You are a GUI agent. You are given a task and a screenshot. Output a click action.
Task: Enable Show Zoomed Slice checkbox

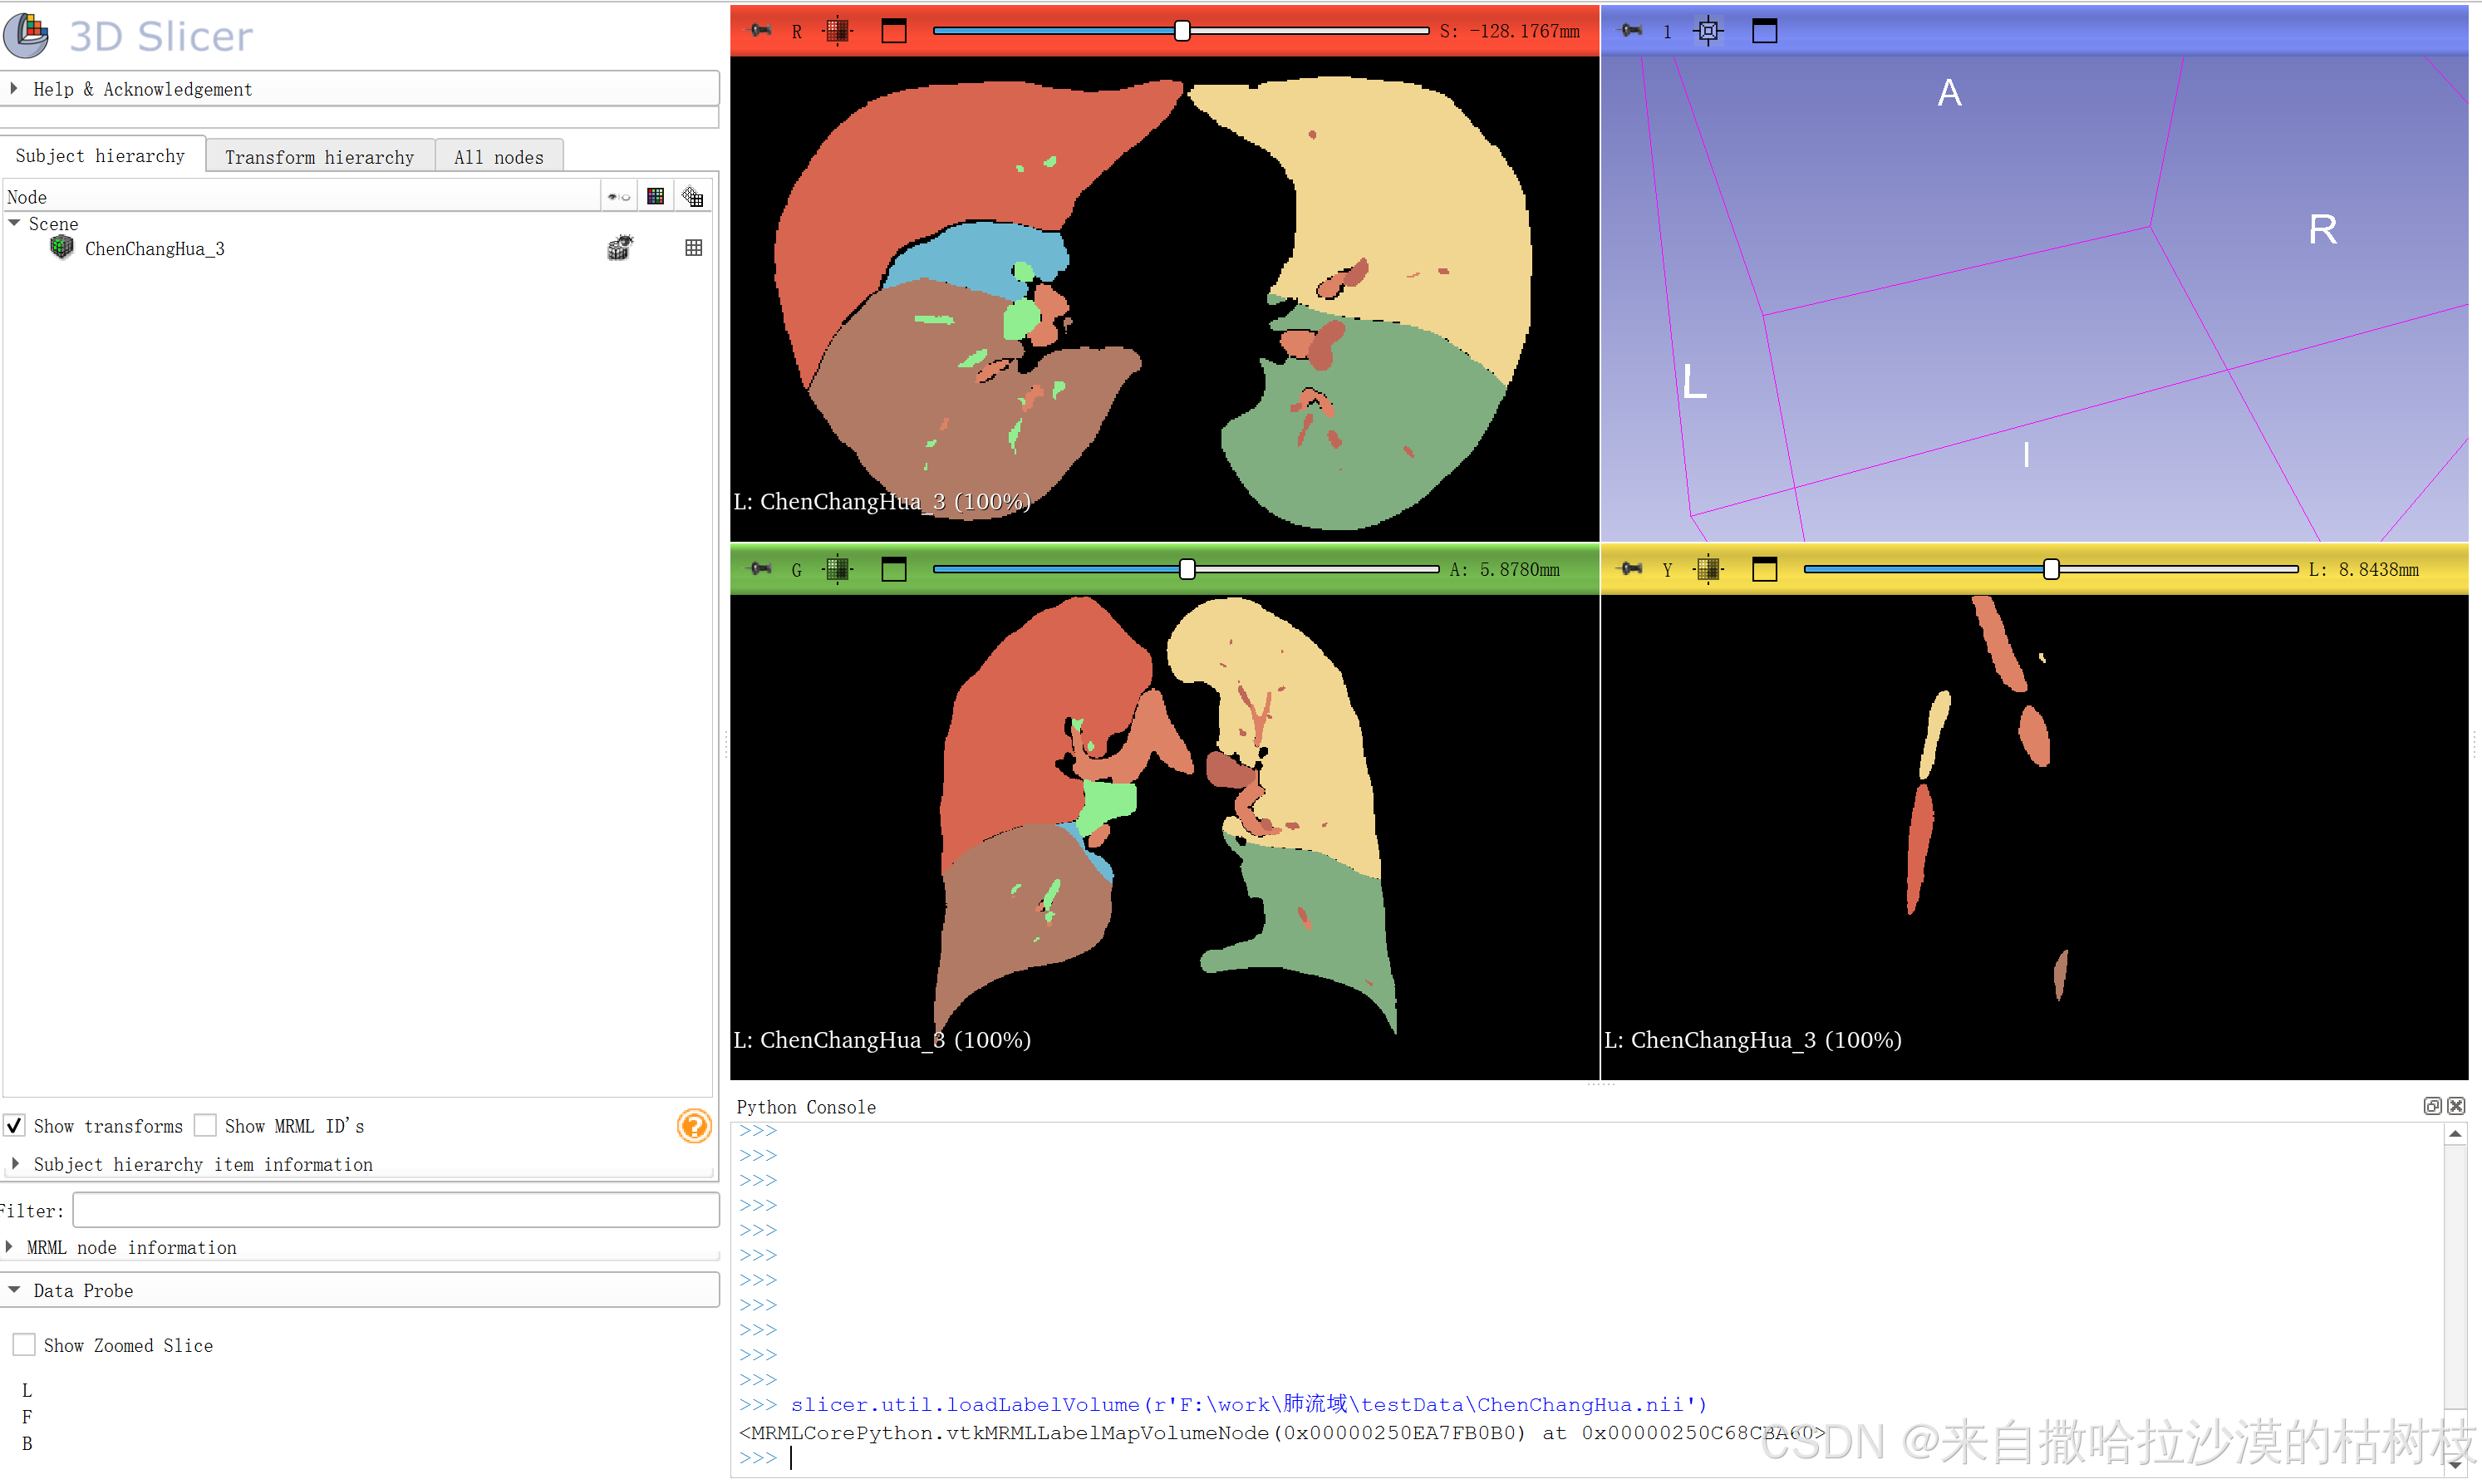[24, 1345]
